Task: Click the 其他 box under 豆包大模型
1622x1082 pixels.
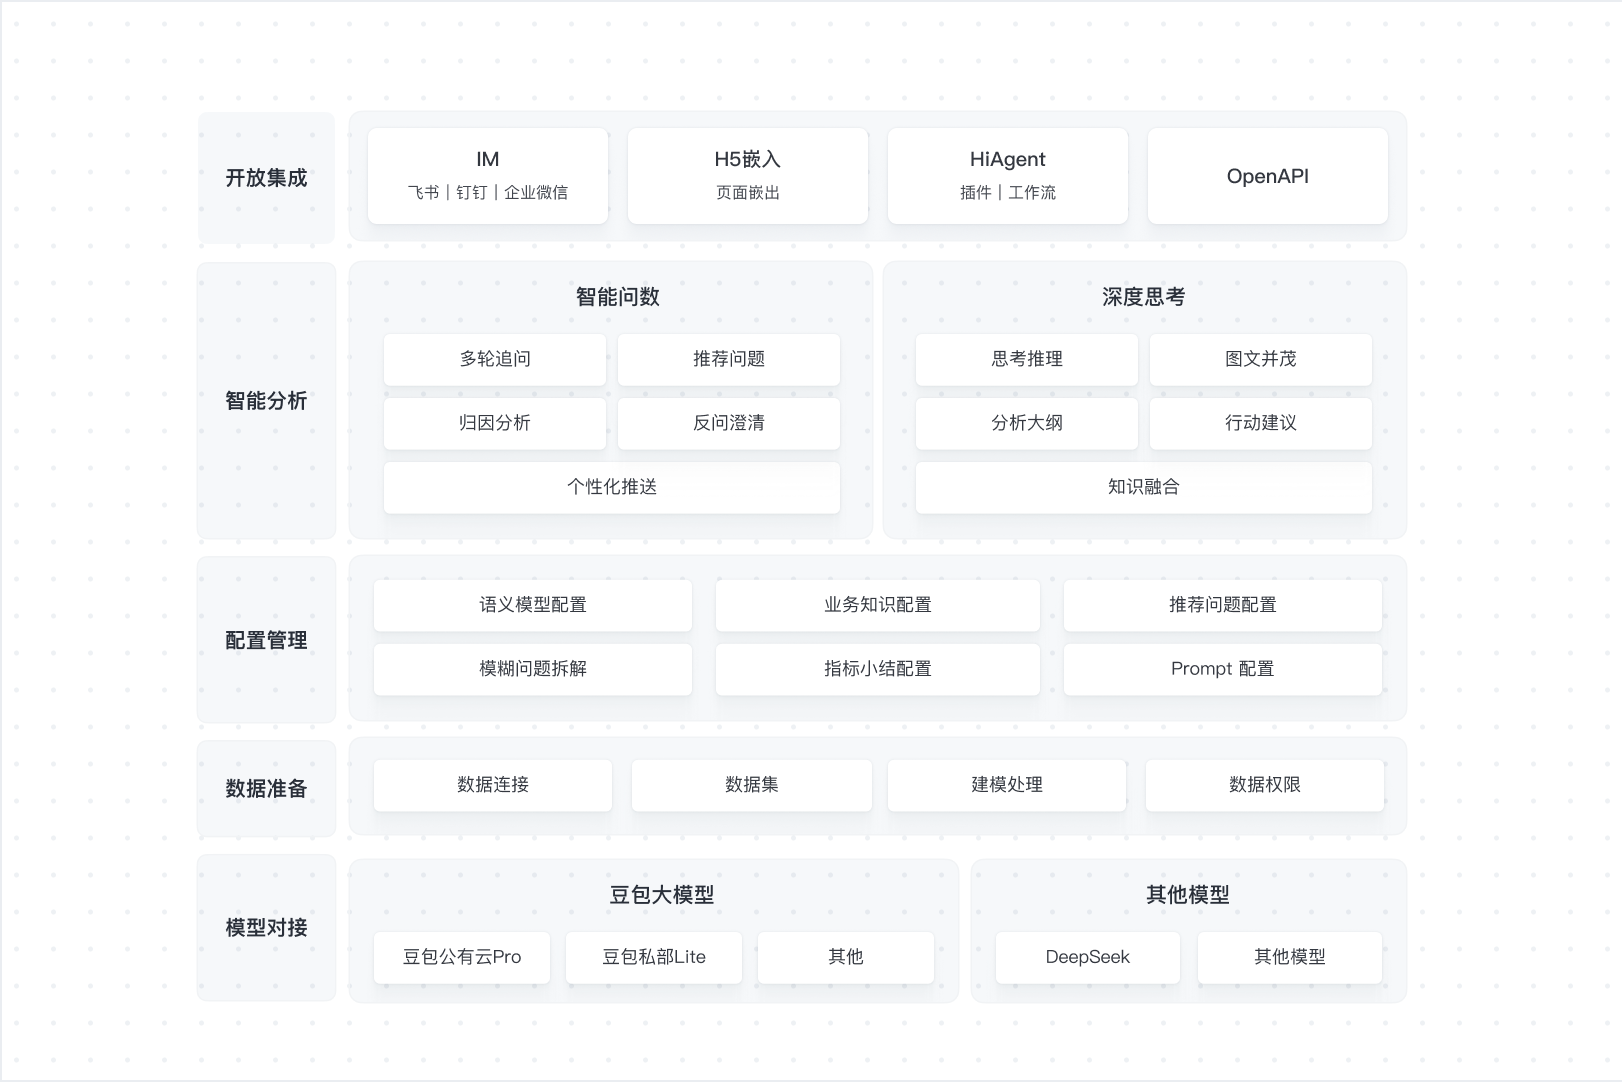Action: tap(846, 957)
